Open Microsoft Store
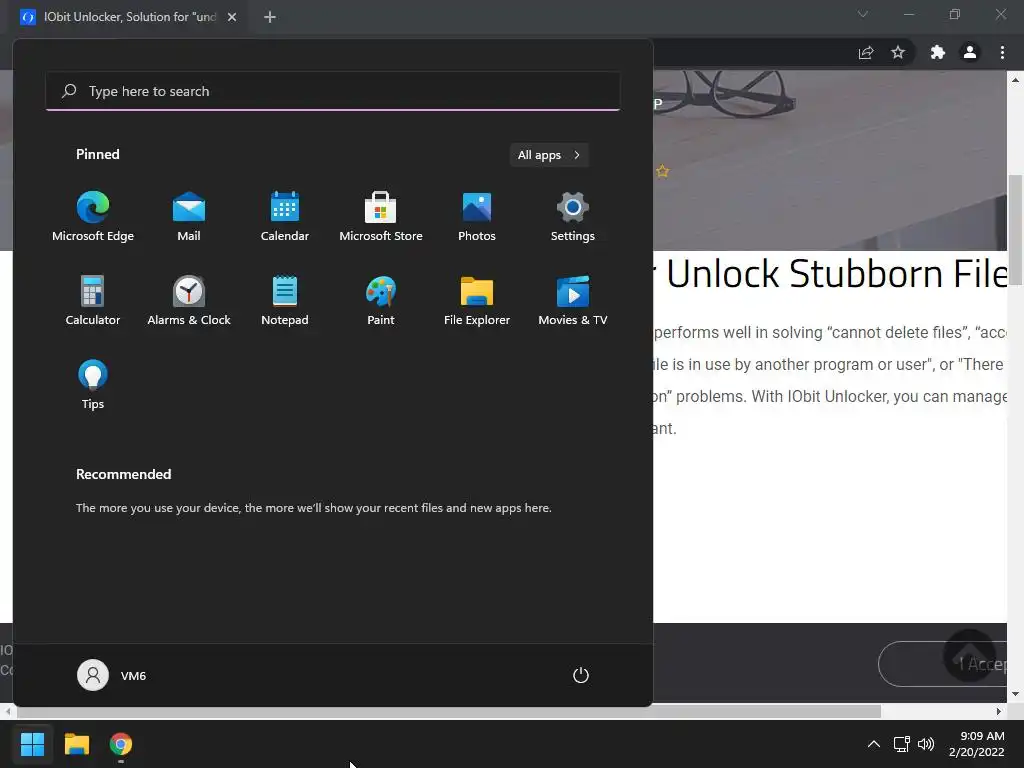The image size is (1024, 768). point(381,216)
